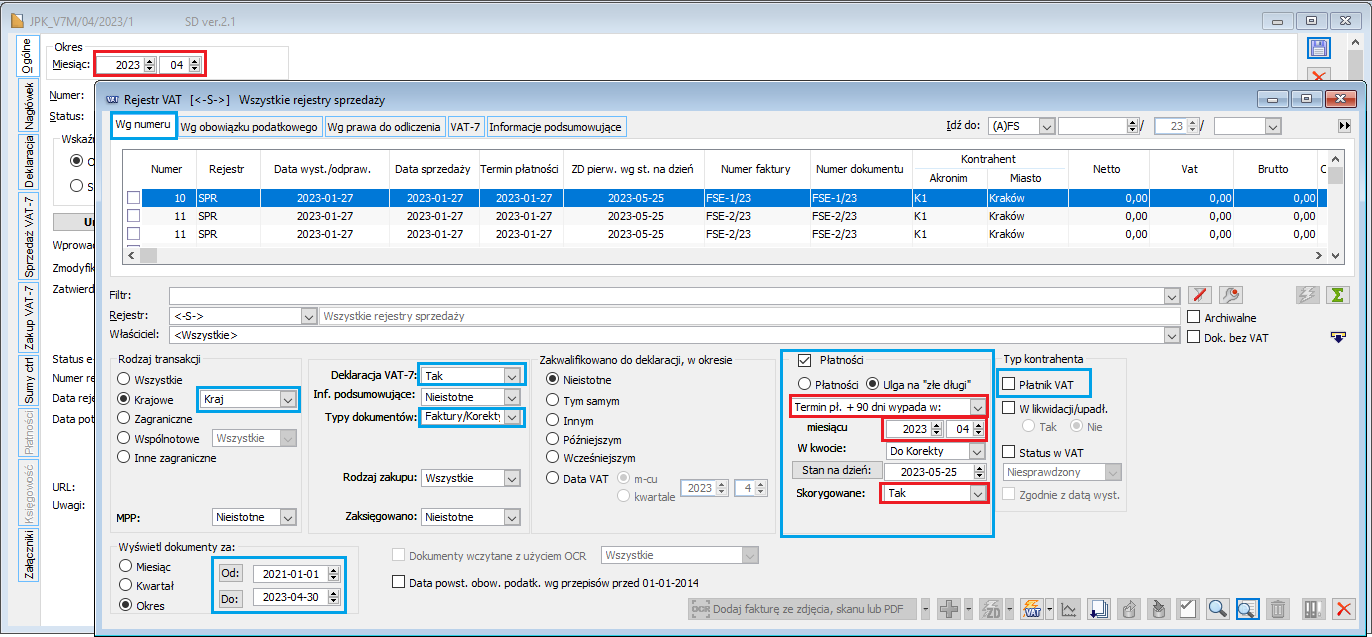The width and height of the screenshot is (1372, 637).
Task: Select the Wszystkie transaction type radio
Action: tap(124, 379)
